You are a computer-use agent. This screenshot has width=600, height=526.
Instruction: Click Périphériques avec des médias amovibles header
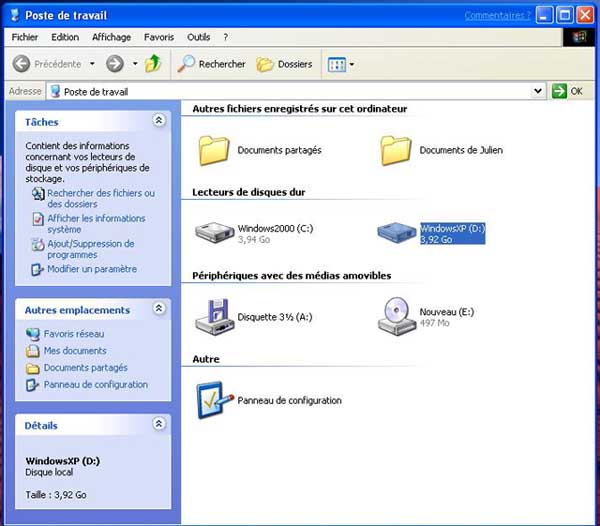pyautogui.click(x=292, y=275)
